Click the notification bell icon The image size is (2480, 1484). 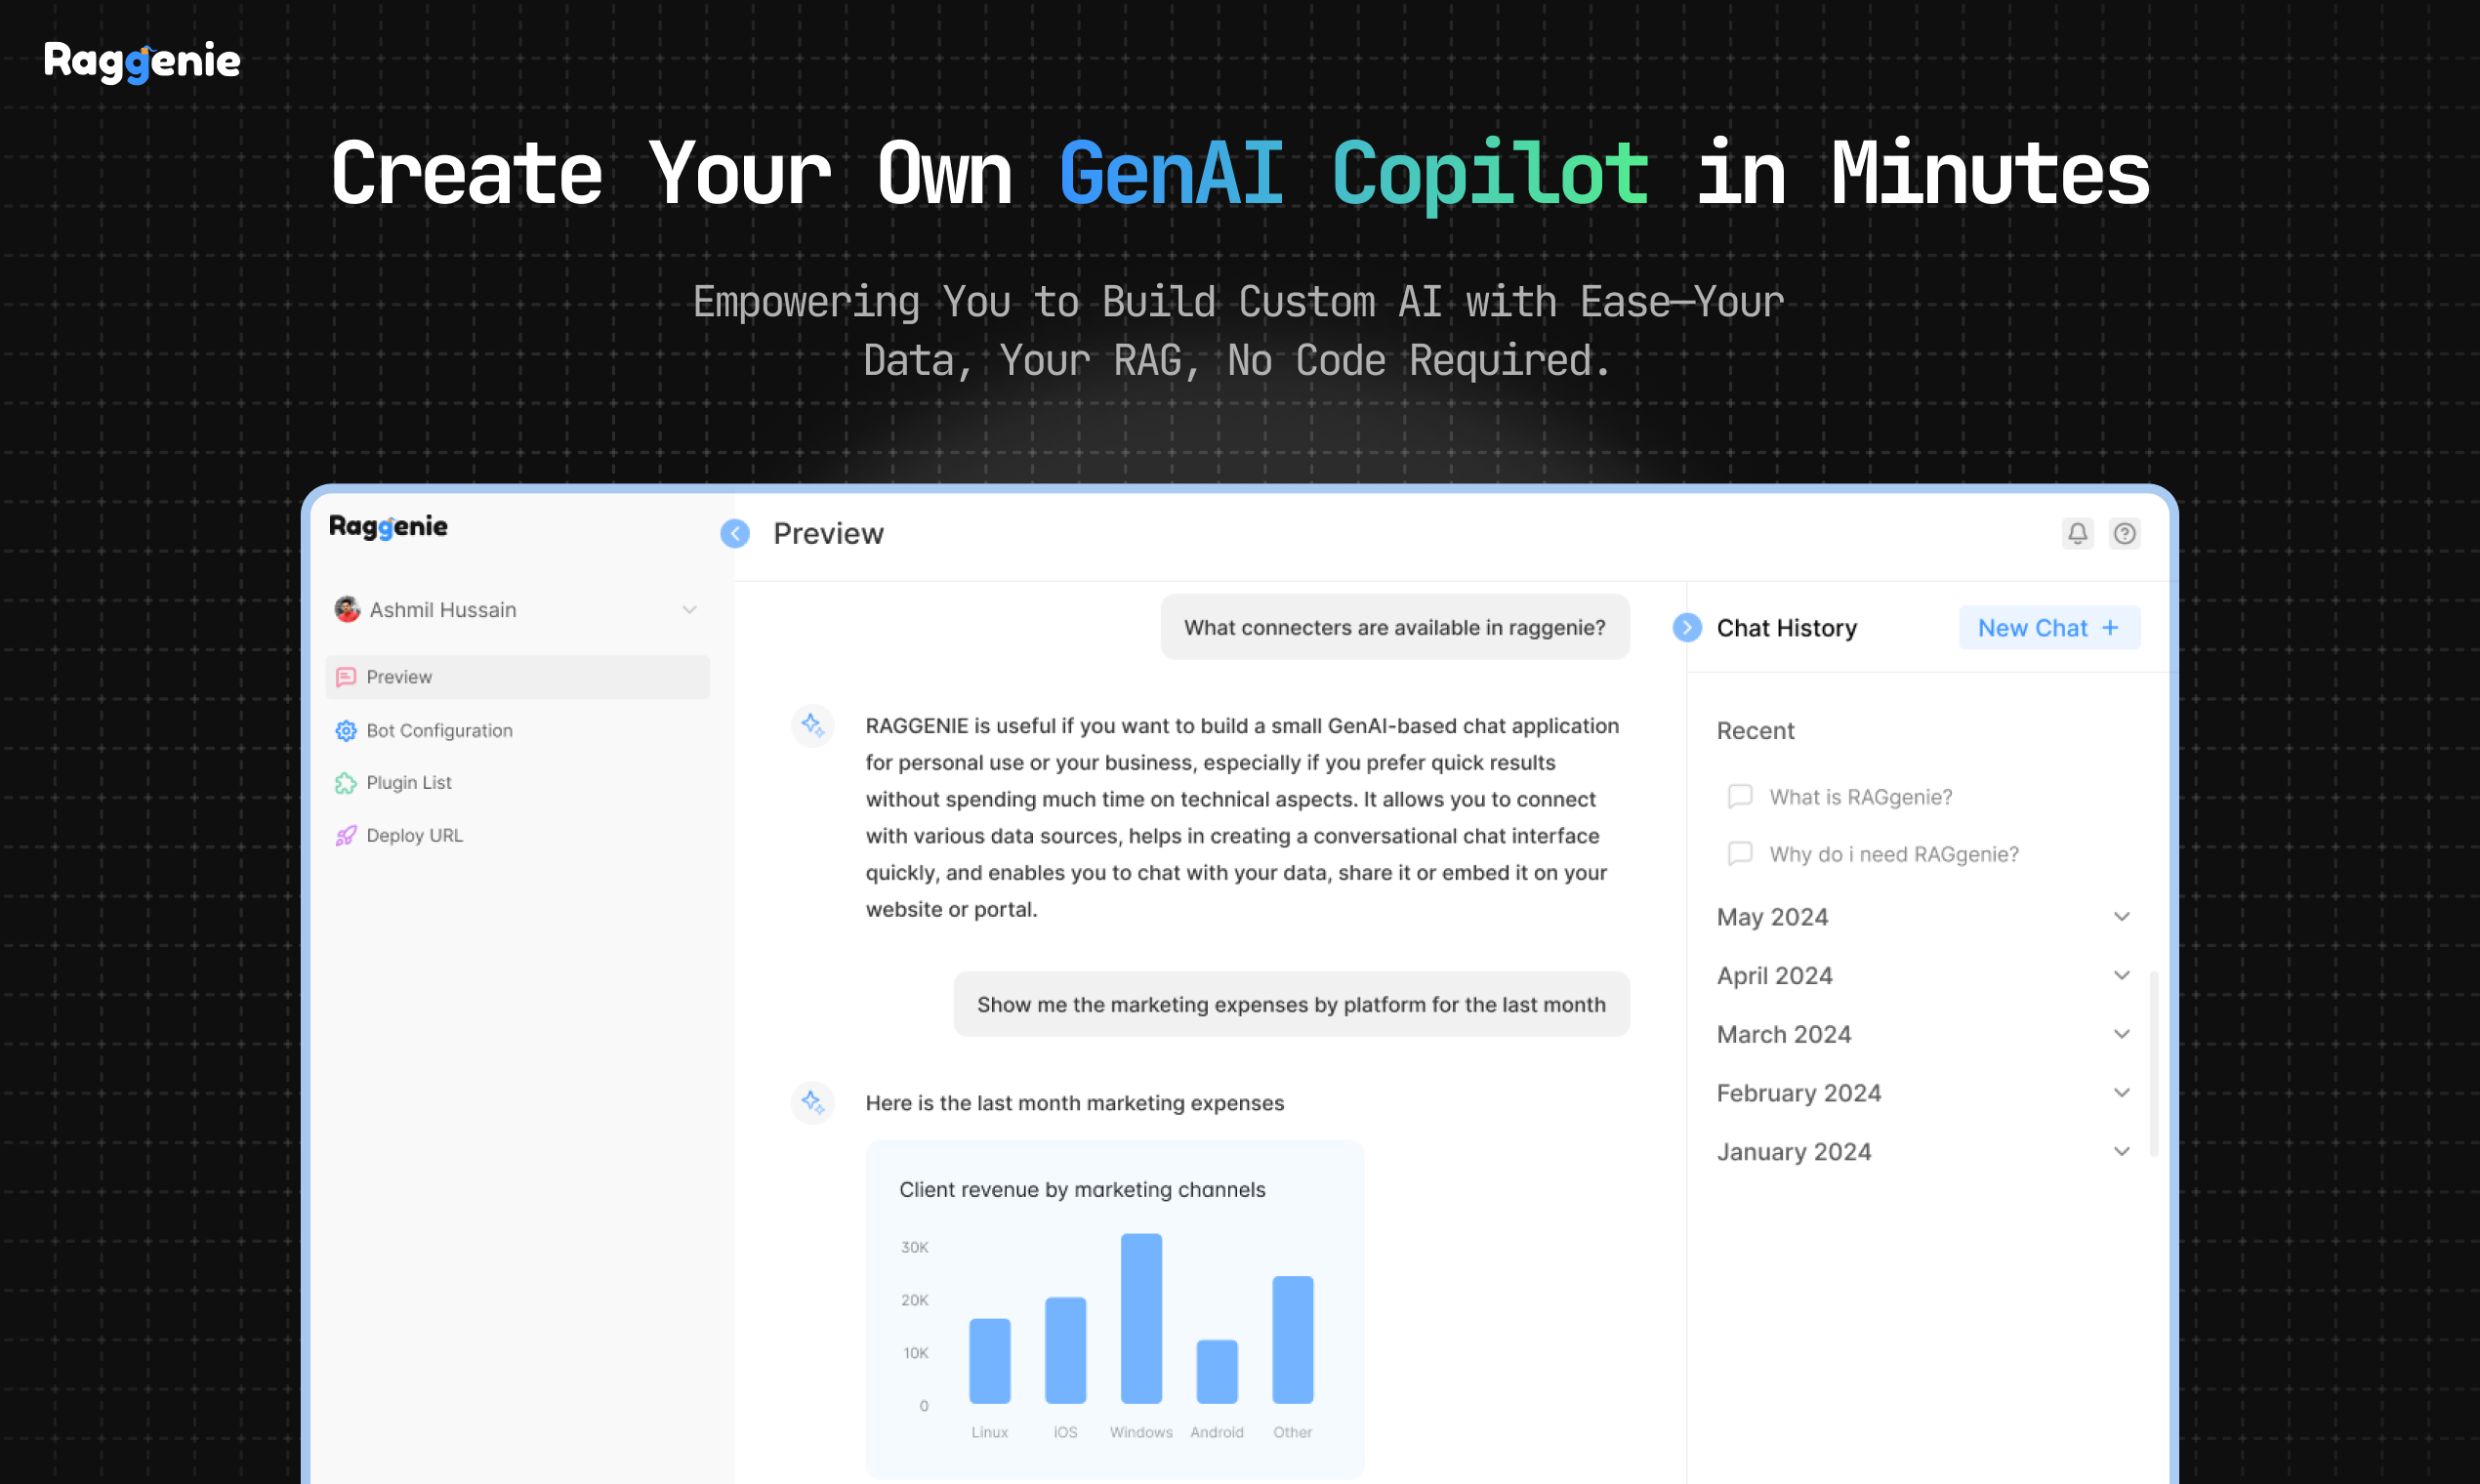coord(2077,533)
